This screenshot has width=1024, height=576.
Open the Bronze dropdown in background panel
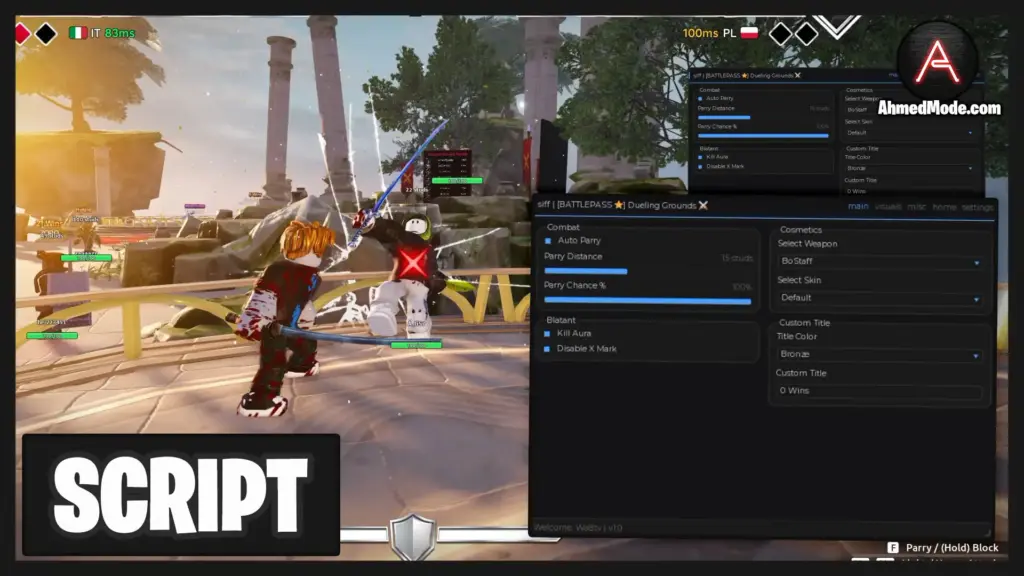click(x=910, y=168)
